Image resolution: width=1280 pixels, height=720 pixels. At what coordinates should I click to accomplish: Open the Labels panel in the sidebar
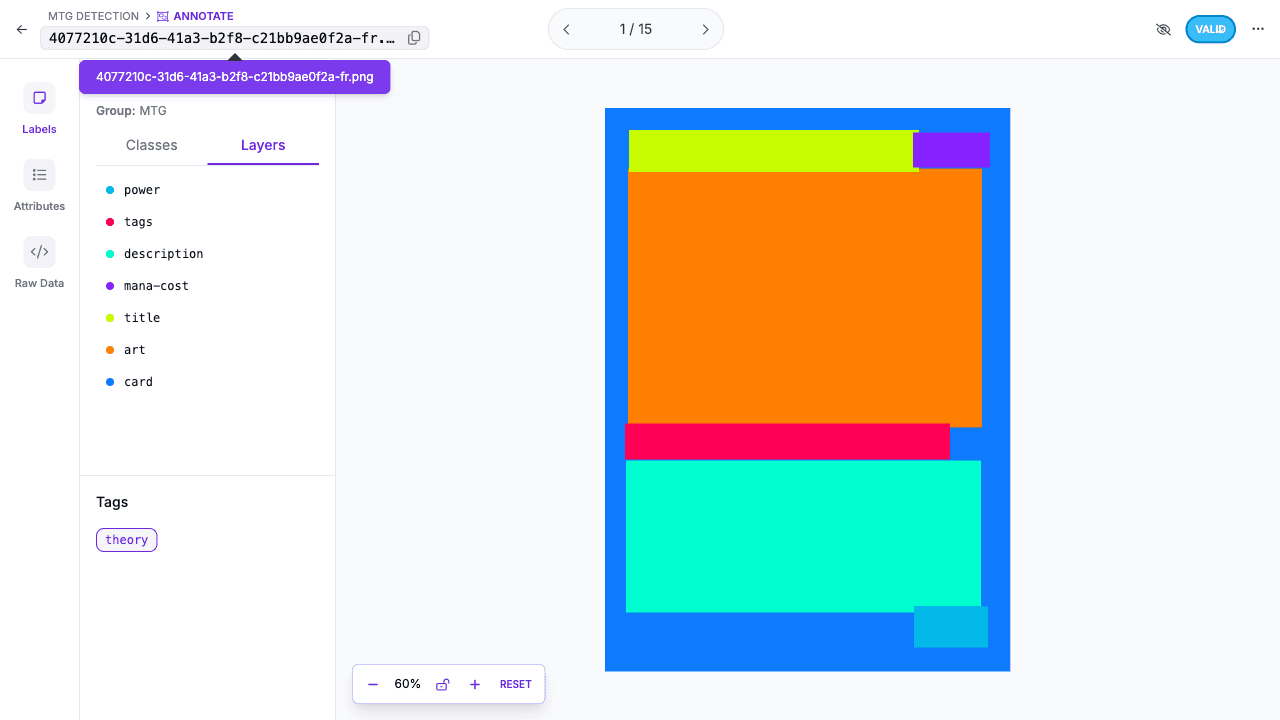point(39,107)
